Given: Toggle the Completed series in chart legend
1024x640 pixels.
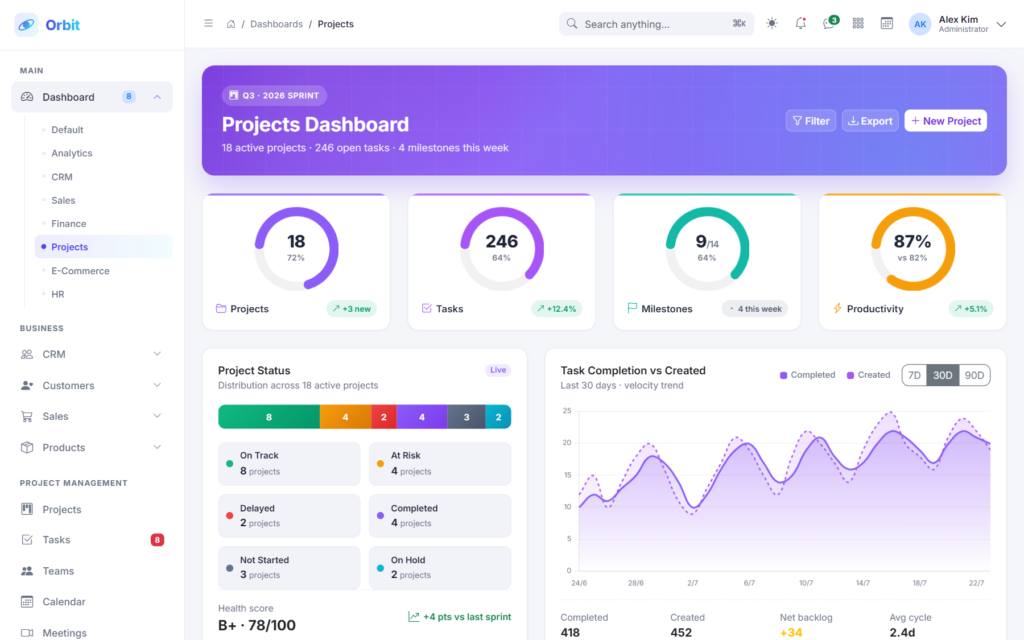Looking at the screenshot, I should 807,375.
